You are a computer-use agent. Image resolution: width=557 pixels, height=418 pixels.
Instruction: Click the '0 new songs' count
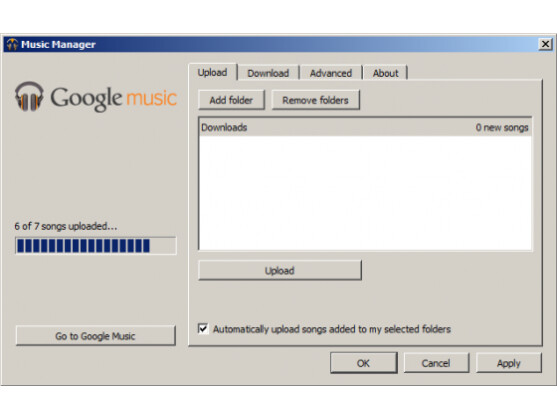pyautogui.click(x=502, y=127)
